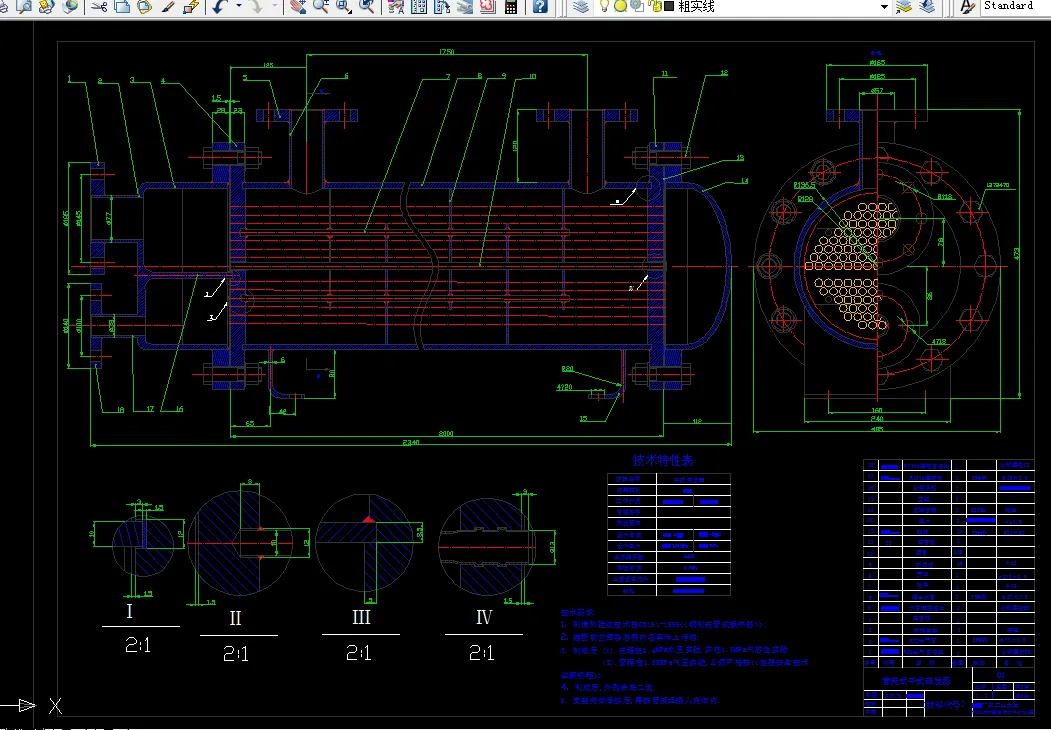Screen dimensions: 1051x730
Task: Click detail circle III weld view
Action: click(x=365, y=543)
